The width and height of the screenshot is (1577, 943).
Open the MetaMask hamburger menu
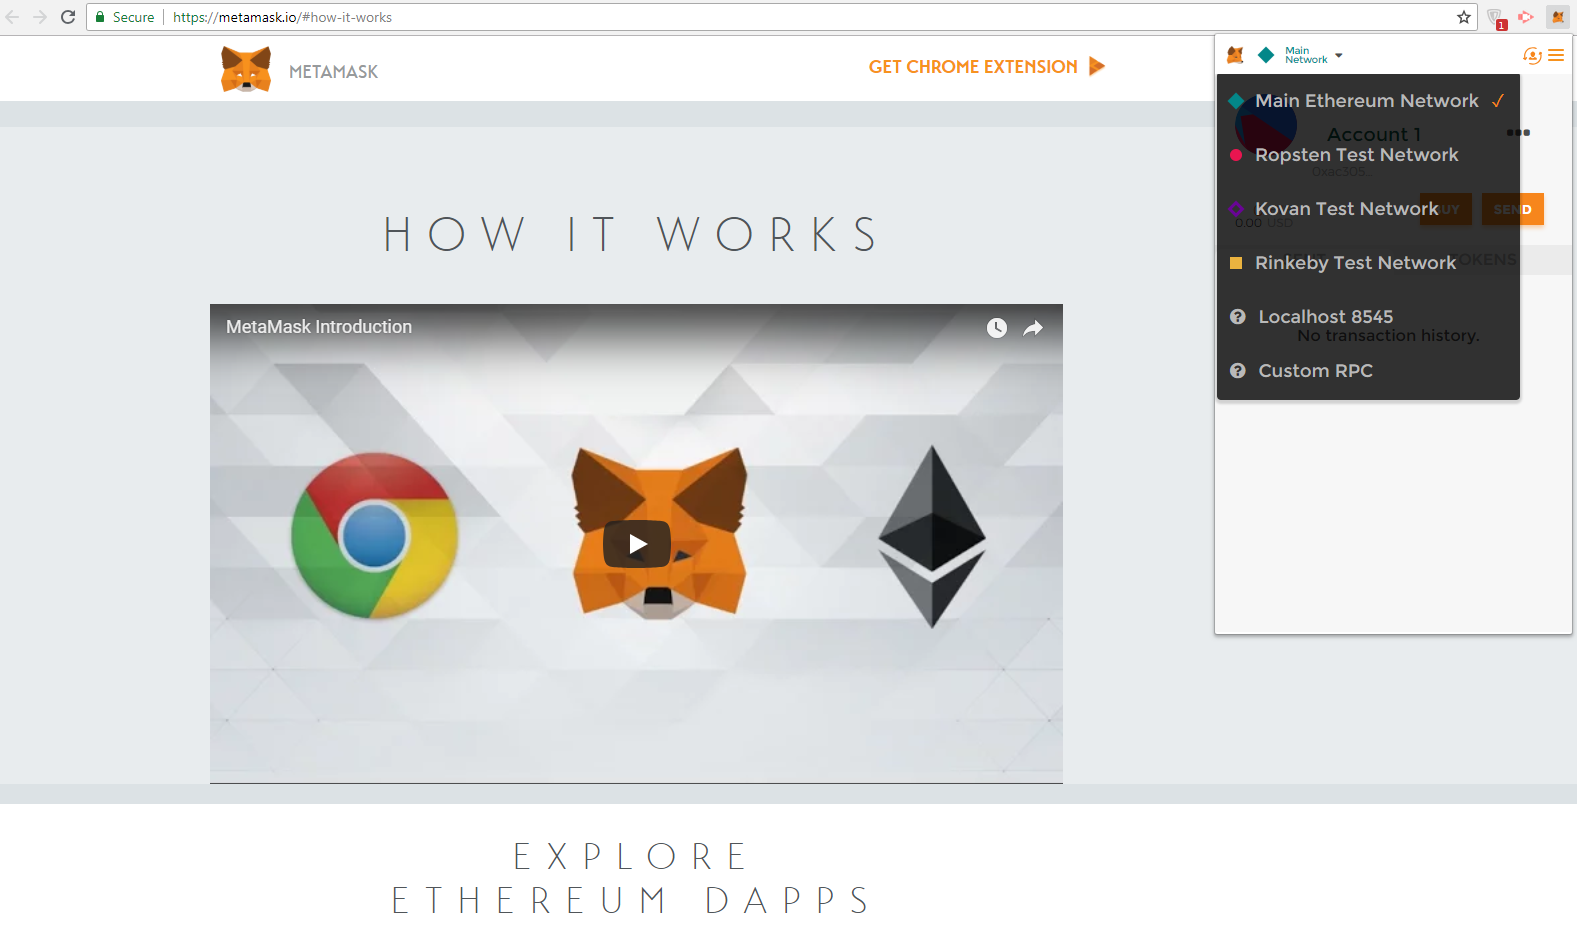[1556, 56]
